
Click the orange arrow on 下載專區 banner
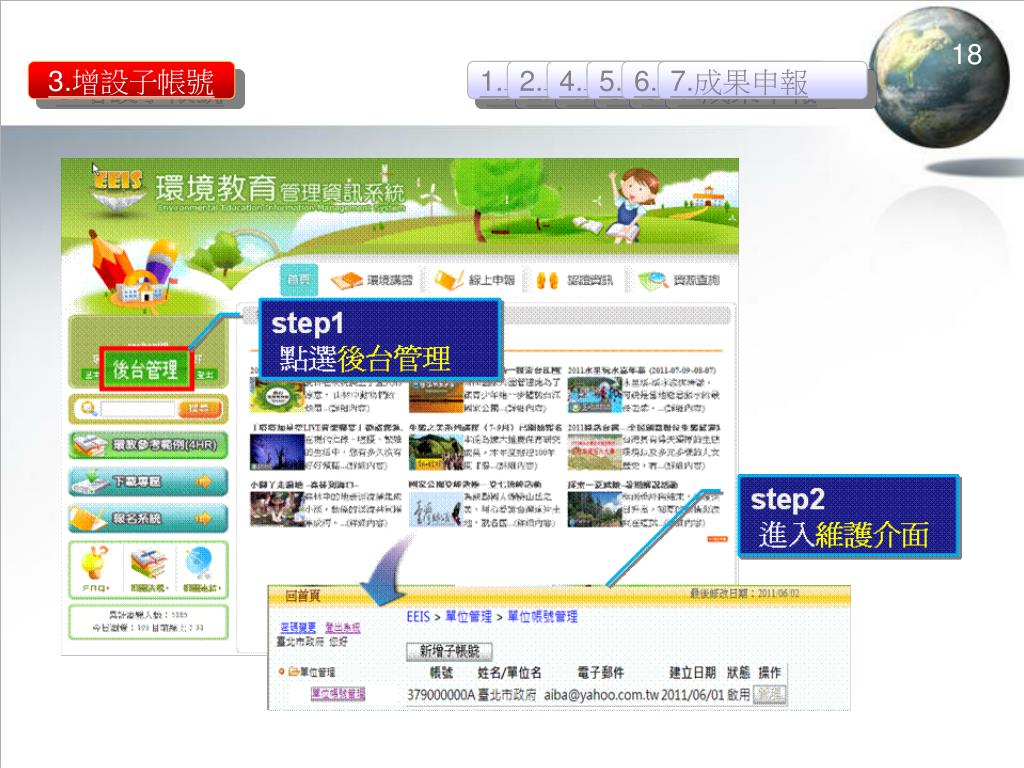pyautogui.click(x=204, y=481)
